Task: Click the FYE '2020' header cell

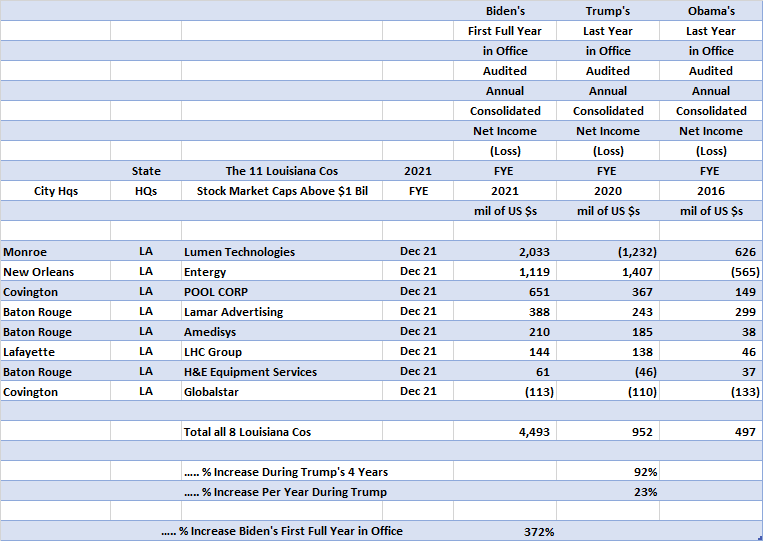Action: [x=608, y=191]
